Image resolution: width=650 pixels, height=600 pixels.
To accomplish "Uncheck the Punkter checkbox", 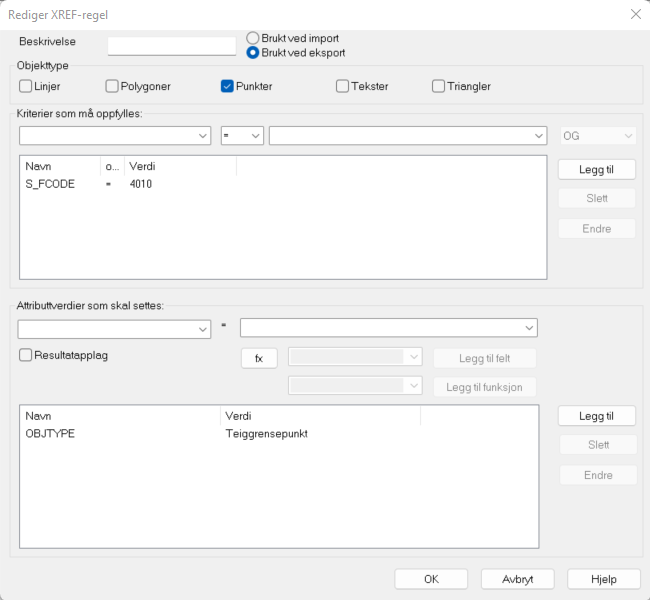I will [227, 86].
